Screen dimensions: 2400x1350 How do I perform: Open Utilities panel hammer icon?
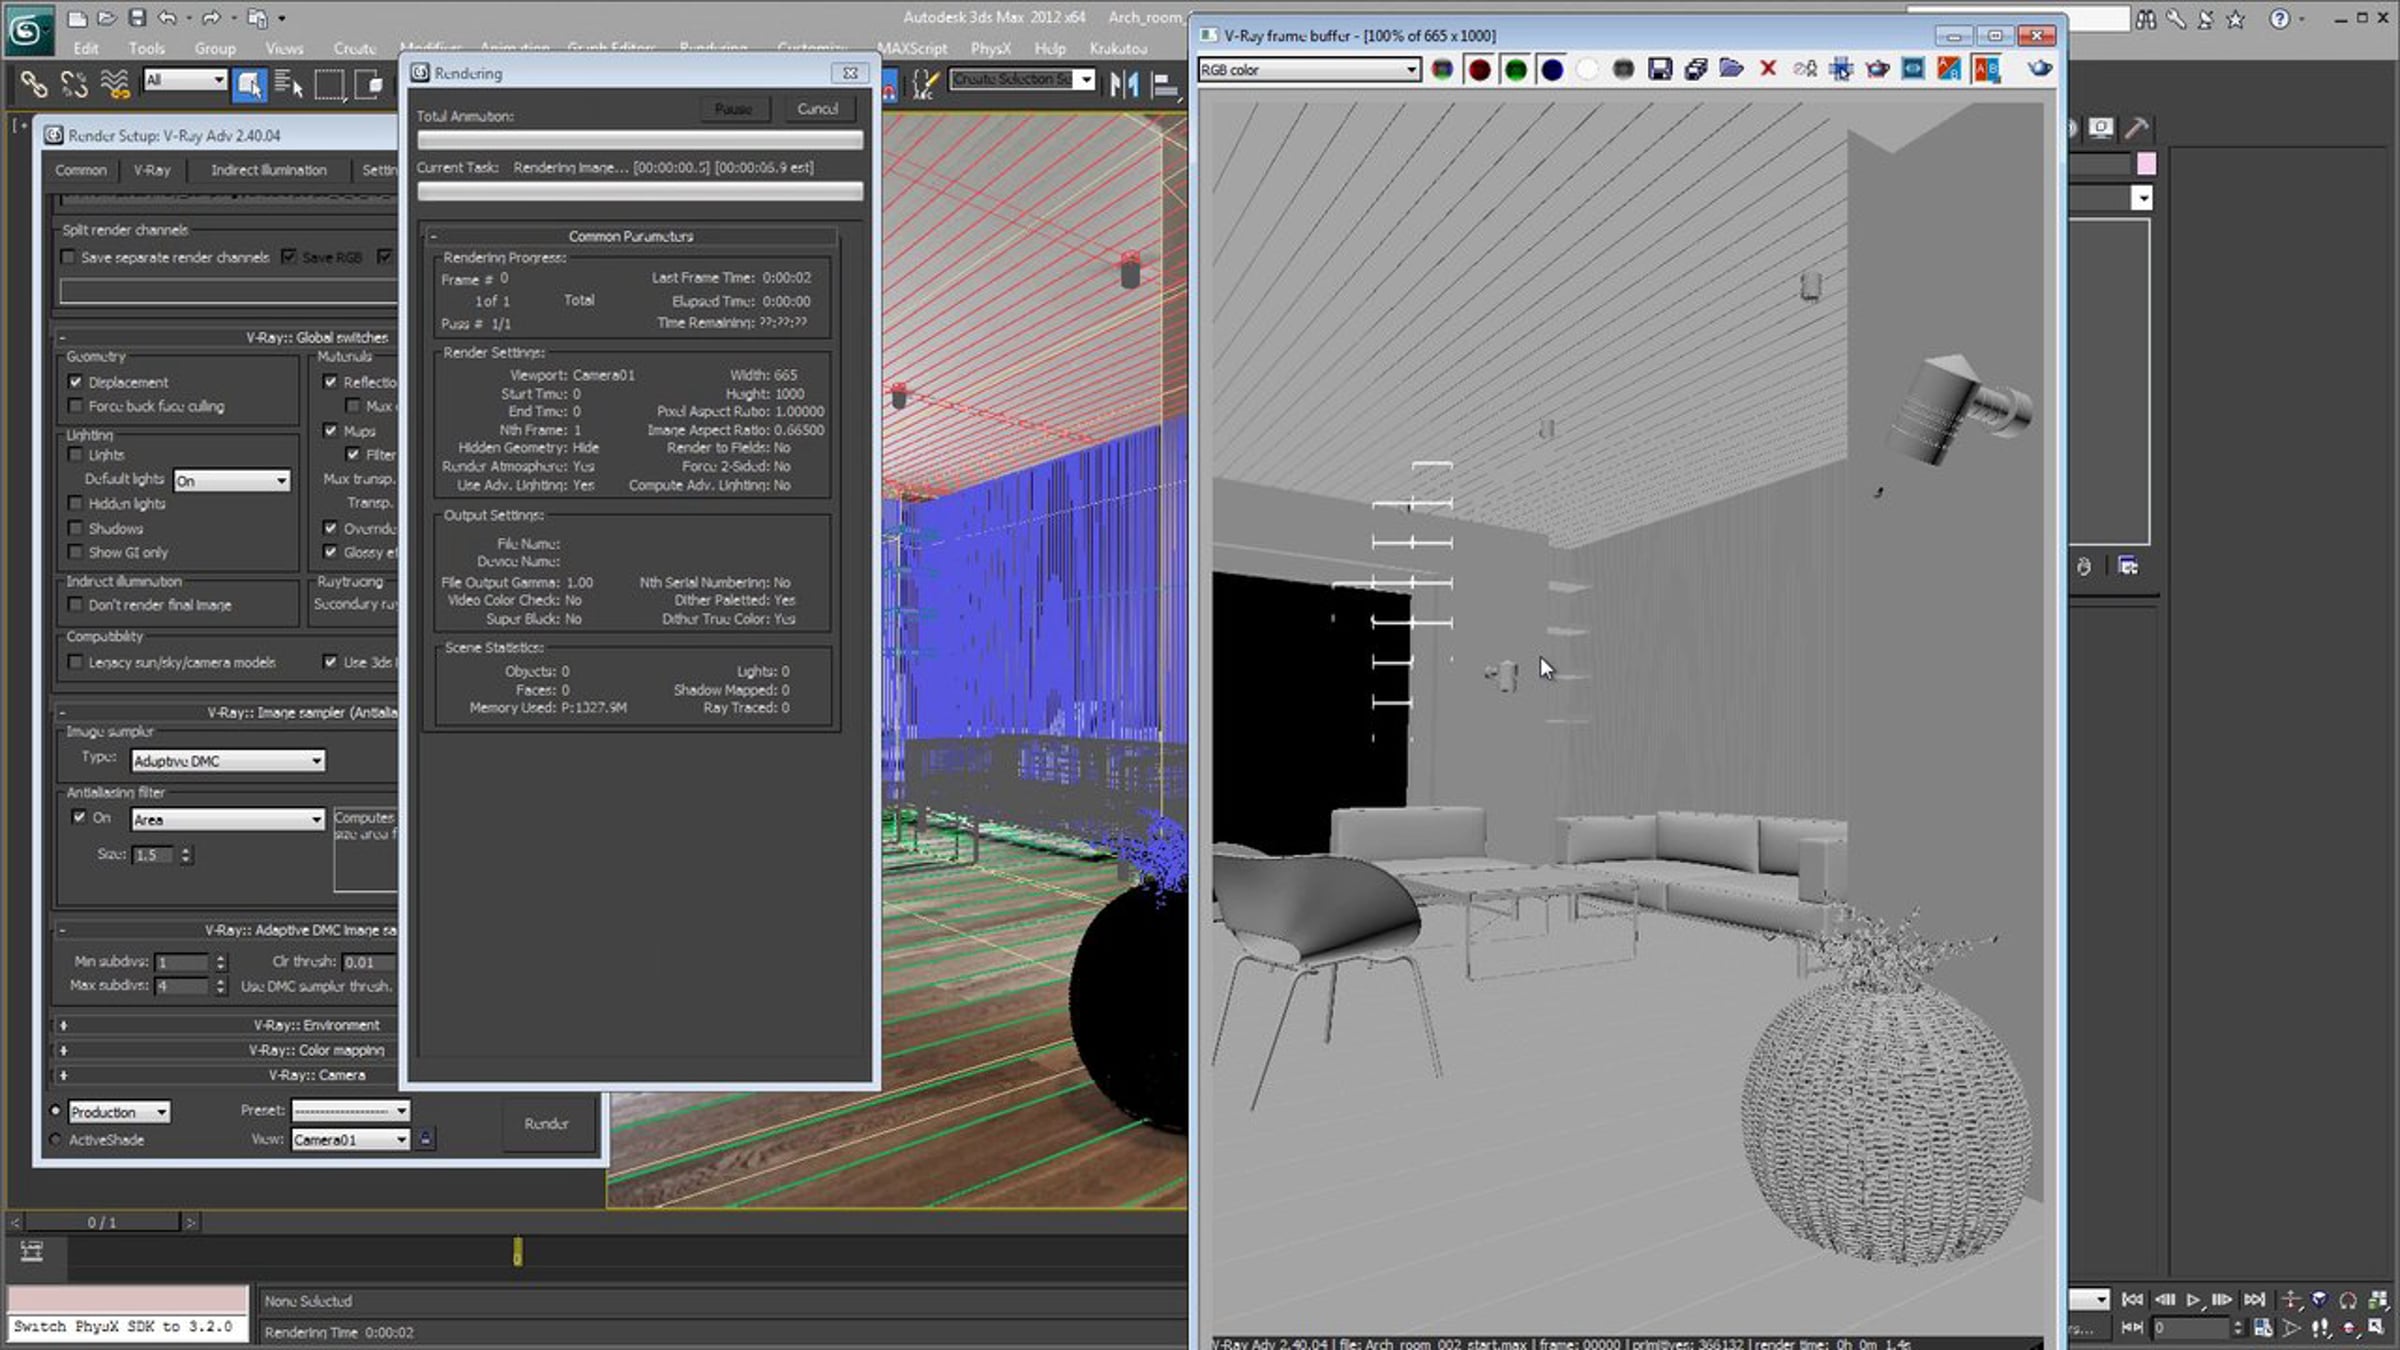coord(2136,128)
